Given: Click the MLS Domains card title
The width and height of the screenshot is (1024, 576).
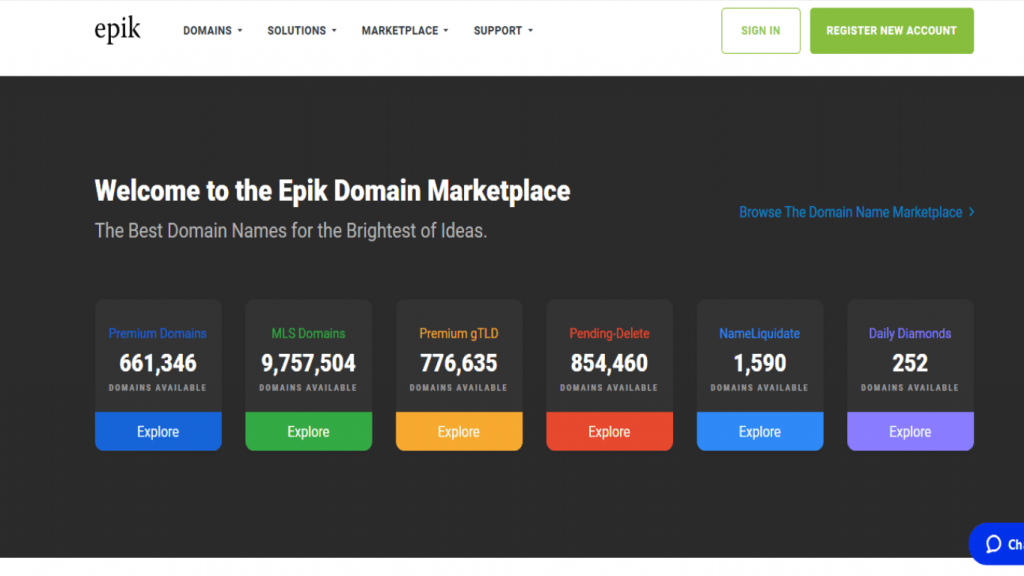Looking at the screenshot, I should (308, 334).
